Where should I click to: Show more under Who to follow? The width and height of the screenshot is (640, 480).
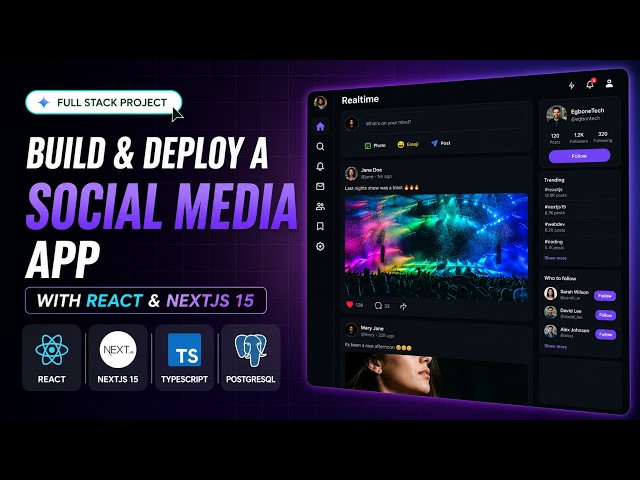[555, 346]
